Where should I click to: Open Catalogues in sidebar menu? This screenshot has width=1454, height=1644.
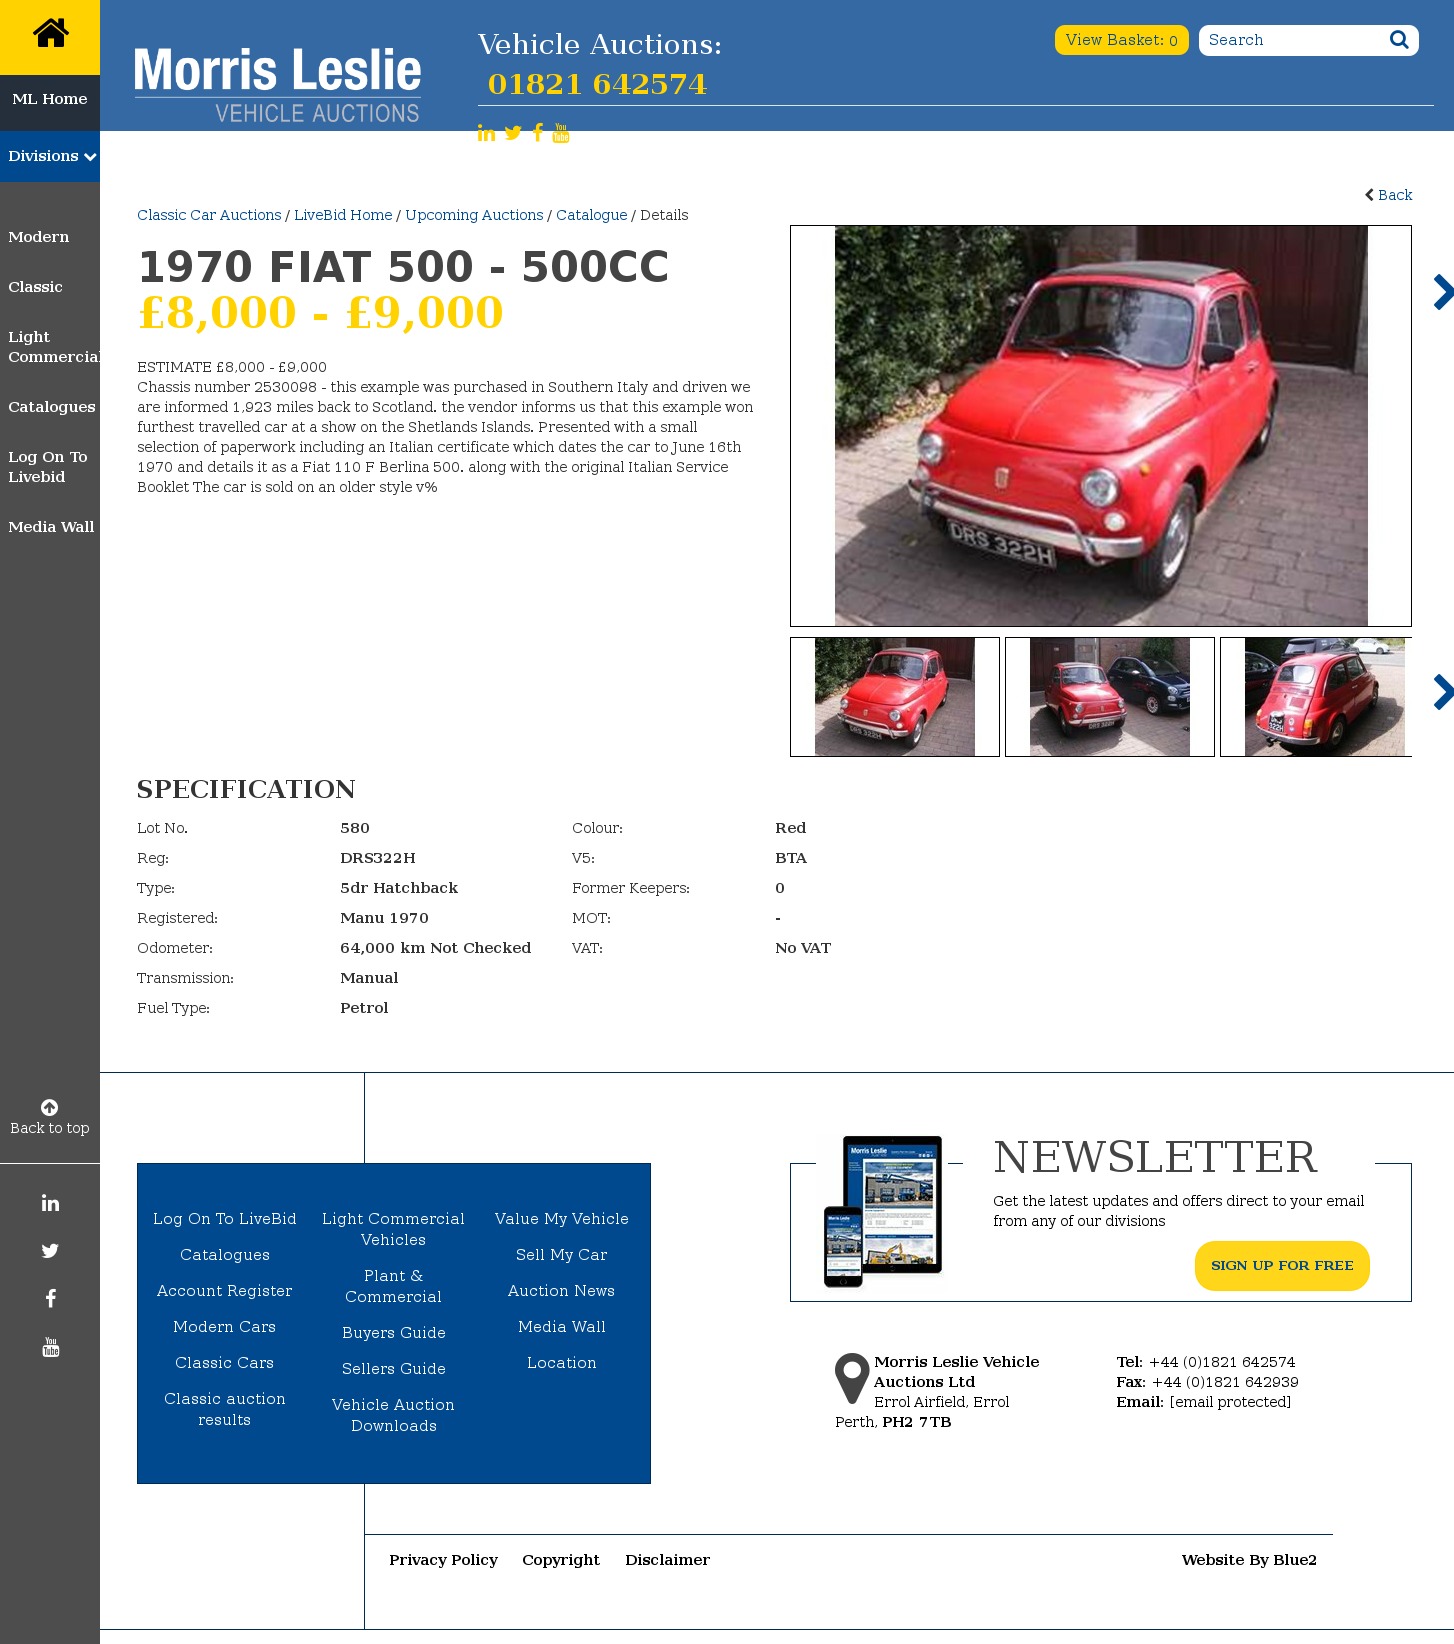(52, 407)
